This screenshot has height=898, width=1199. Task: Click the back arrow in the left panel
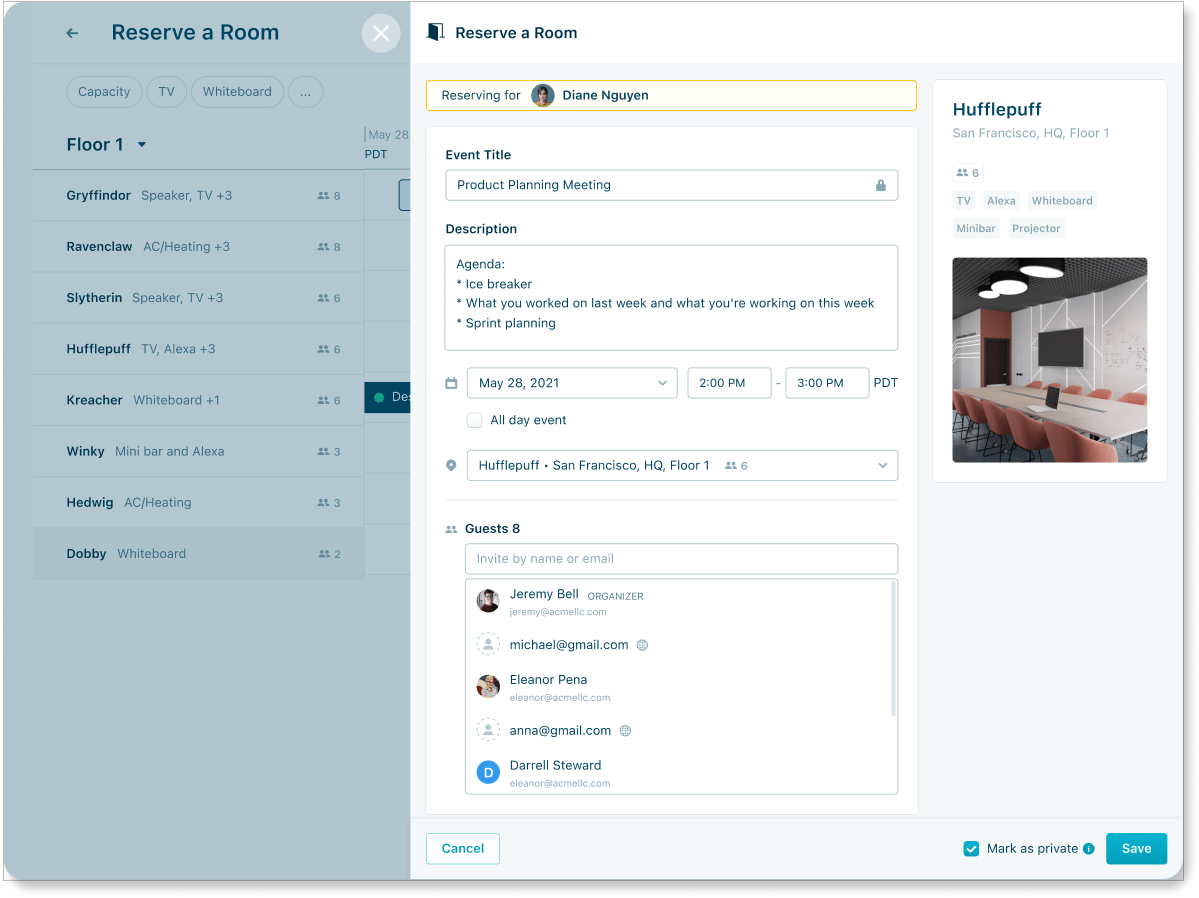pyautogui.click(x=71, y=32)
